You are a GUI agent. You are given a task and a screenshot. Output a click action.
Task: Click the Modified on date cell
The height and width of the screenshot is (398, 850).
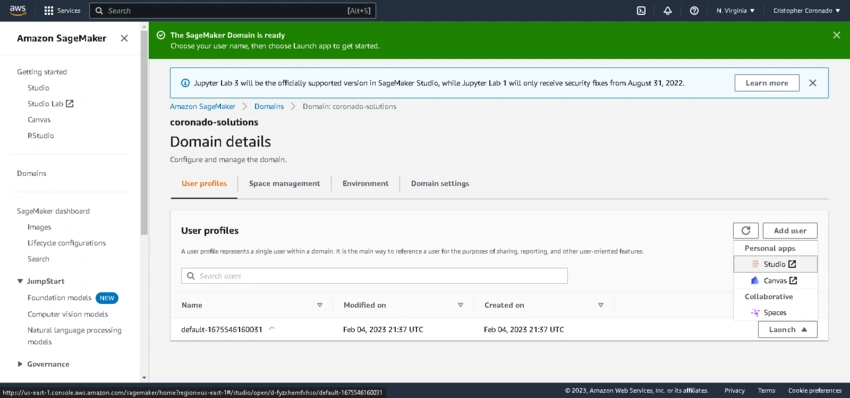coord(383,329)
